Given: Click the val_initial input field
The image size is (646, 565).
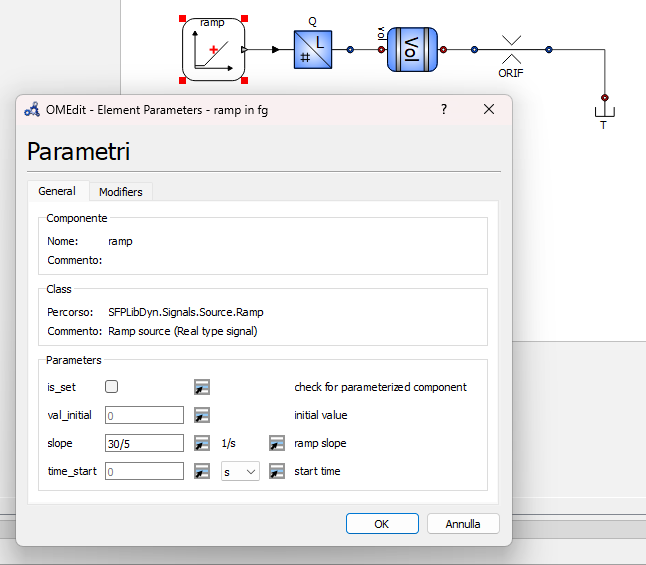Looking at the screenshot, I should point(144,415).
